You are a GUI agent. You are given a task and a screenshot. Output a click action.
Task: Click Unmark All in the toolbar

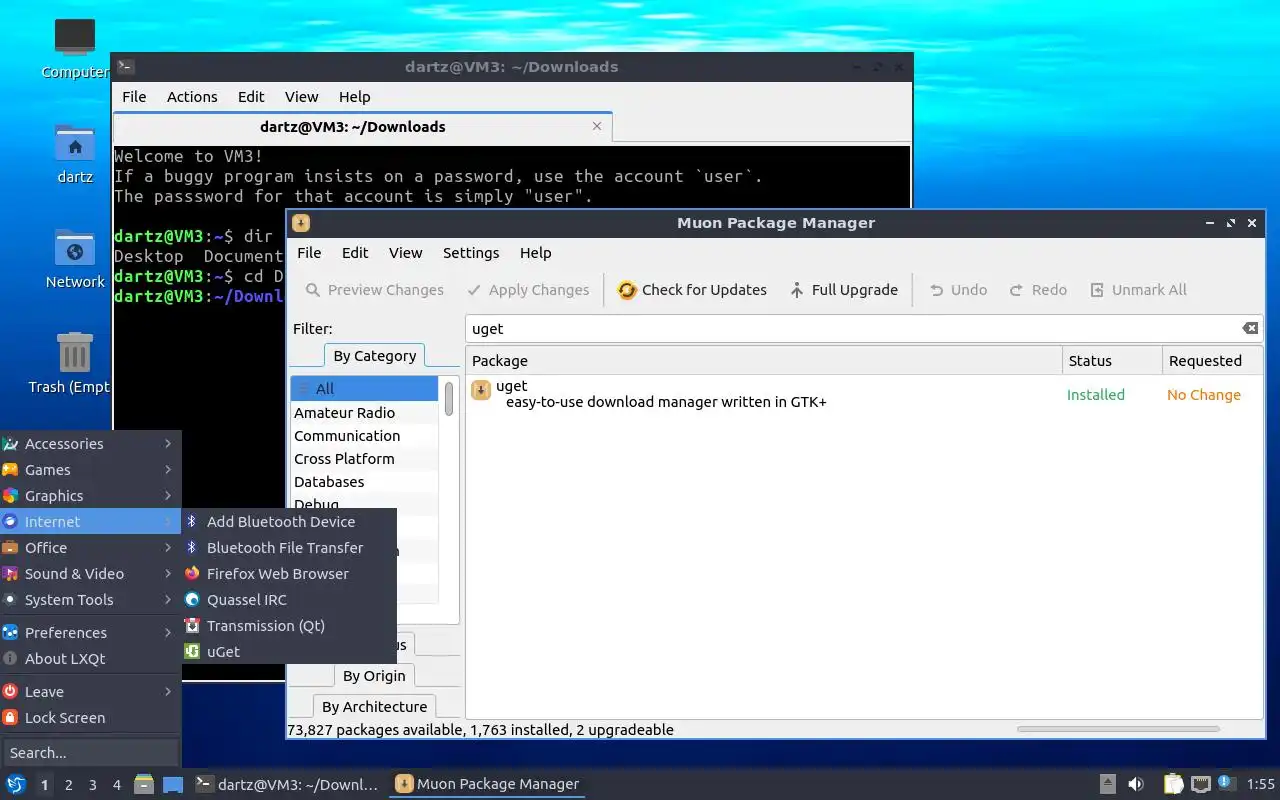[1138, 290]
